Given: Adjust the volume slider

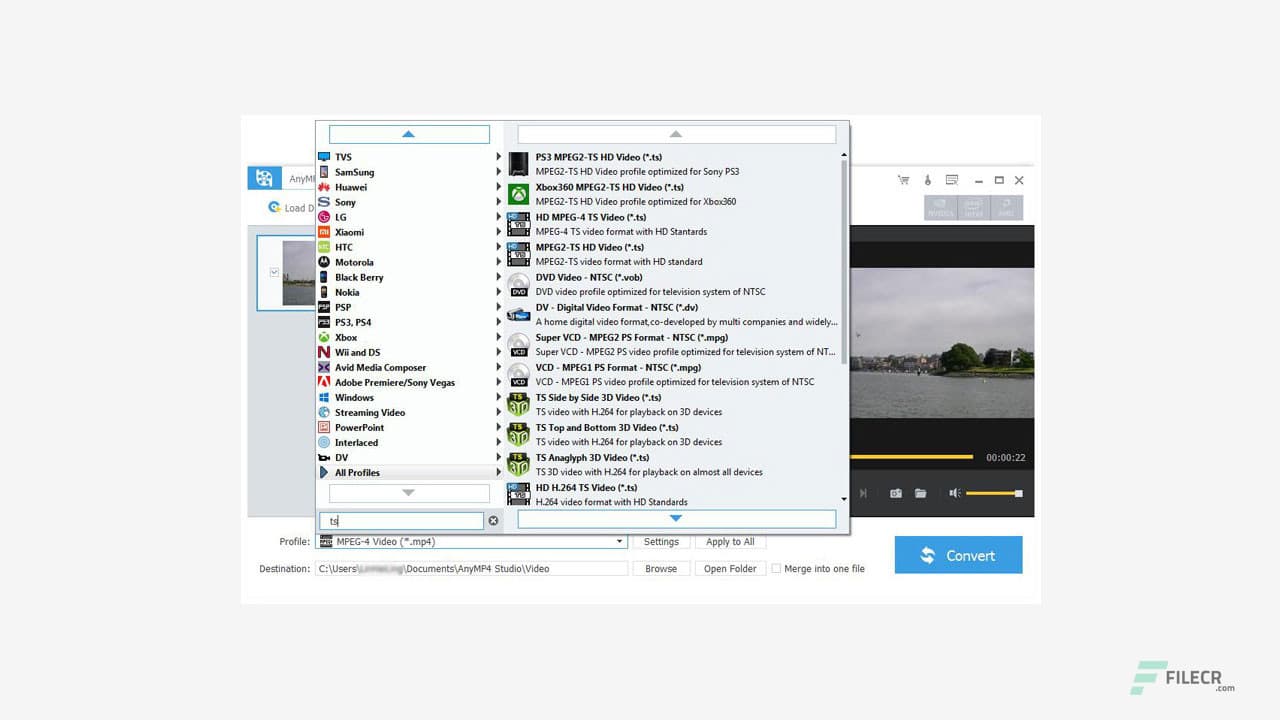Looking at the screenshot, I should tap(995, 493).
